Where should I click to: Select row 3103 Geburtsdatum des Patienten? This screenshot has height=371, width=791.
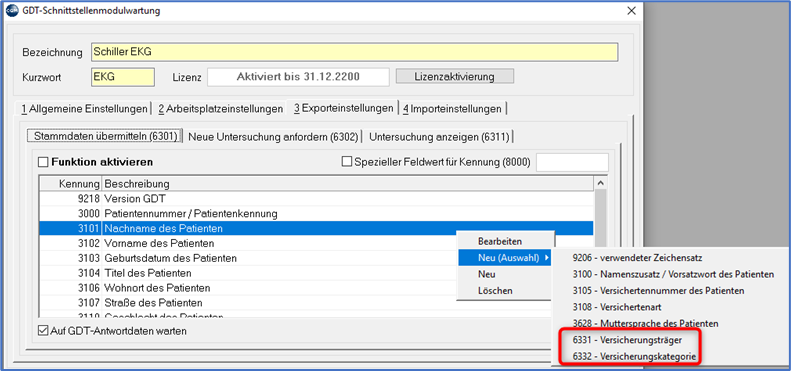point(316,258)
